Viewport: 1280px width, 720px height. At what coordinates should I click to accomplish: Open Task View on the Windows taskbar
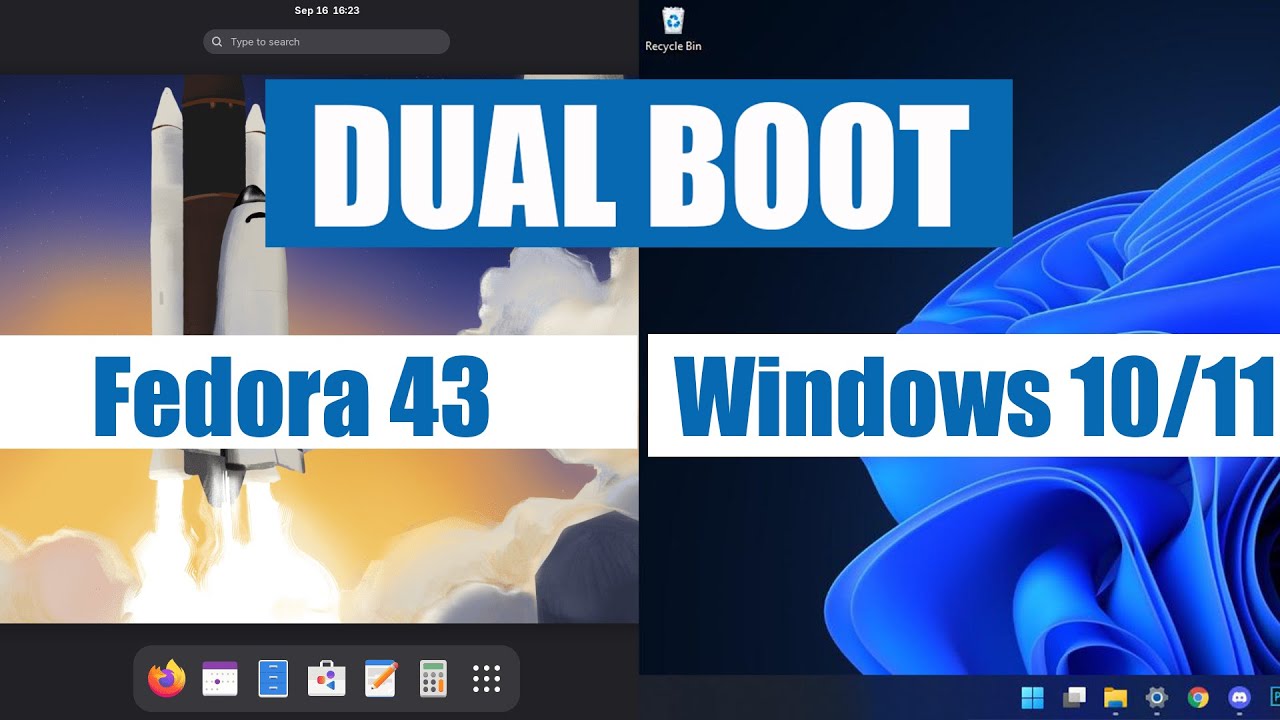click(x=1074, y=697)
